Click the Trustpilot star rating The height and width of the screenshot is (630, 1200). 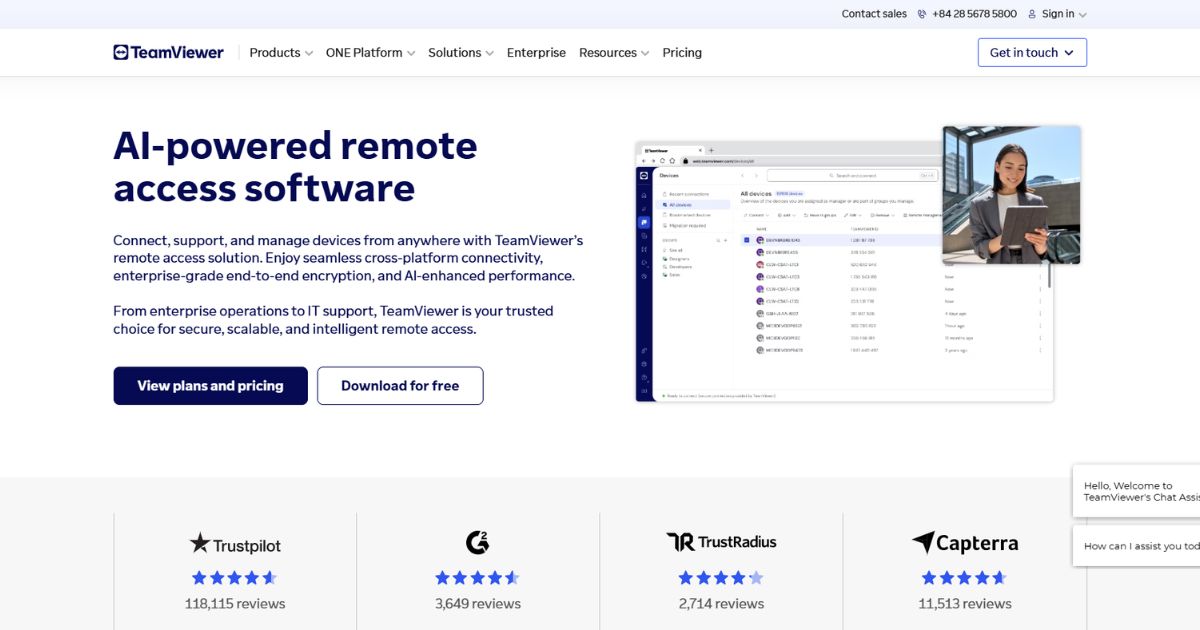(x=235, y=577)
